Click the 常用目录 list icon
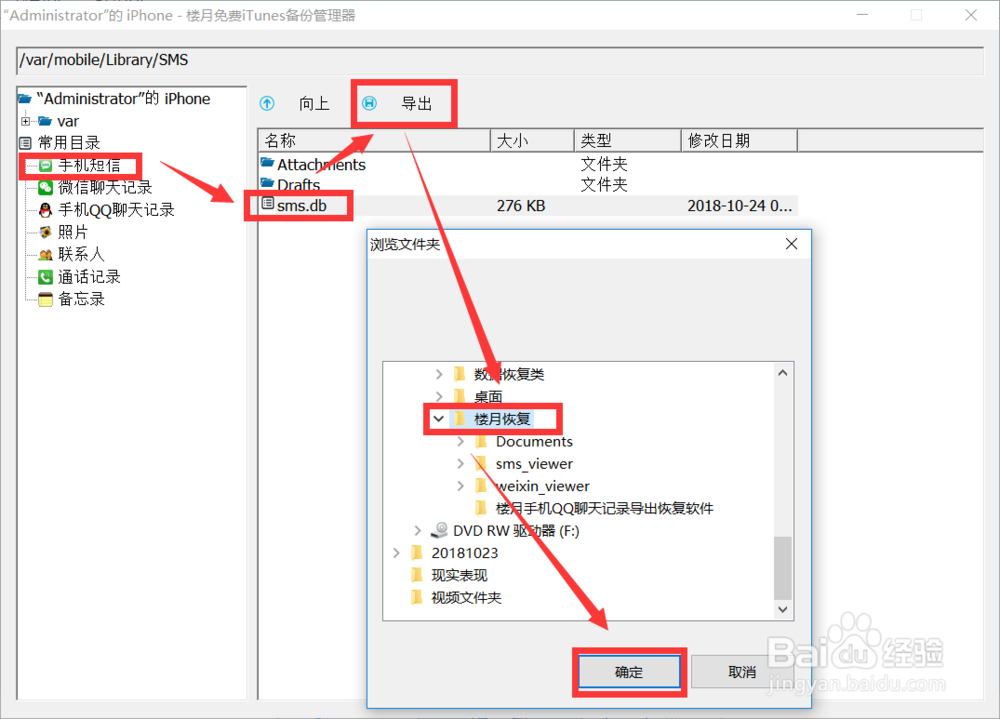1000x719 pixels. (x=25, y=143)
